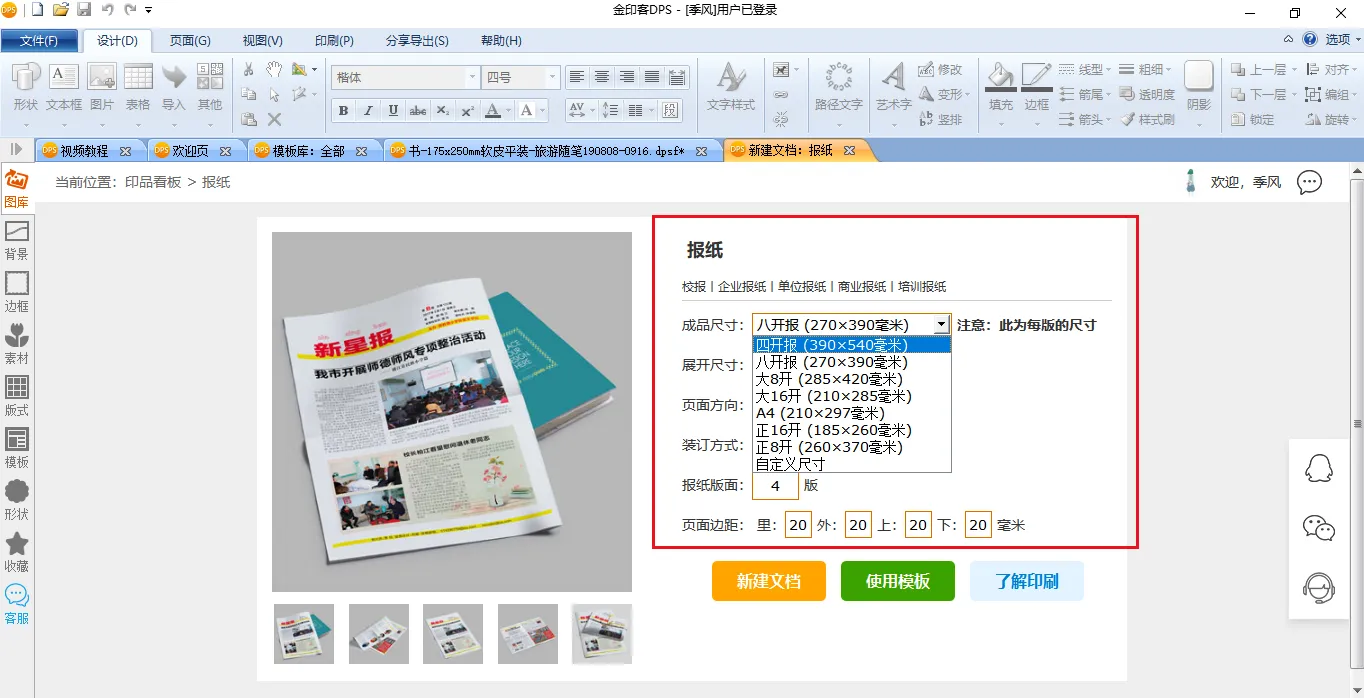Open the 边框 sidebar panel
Image resolution: width=1364 pixels, height=698 pixels.
coord(16,292)
